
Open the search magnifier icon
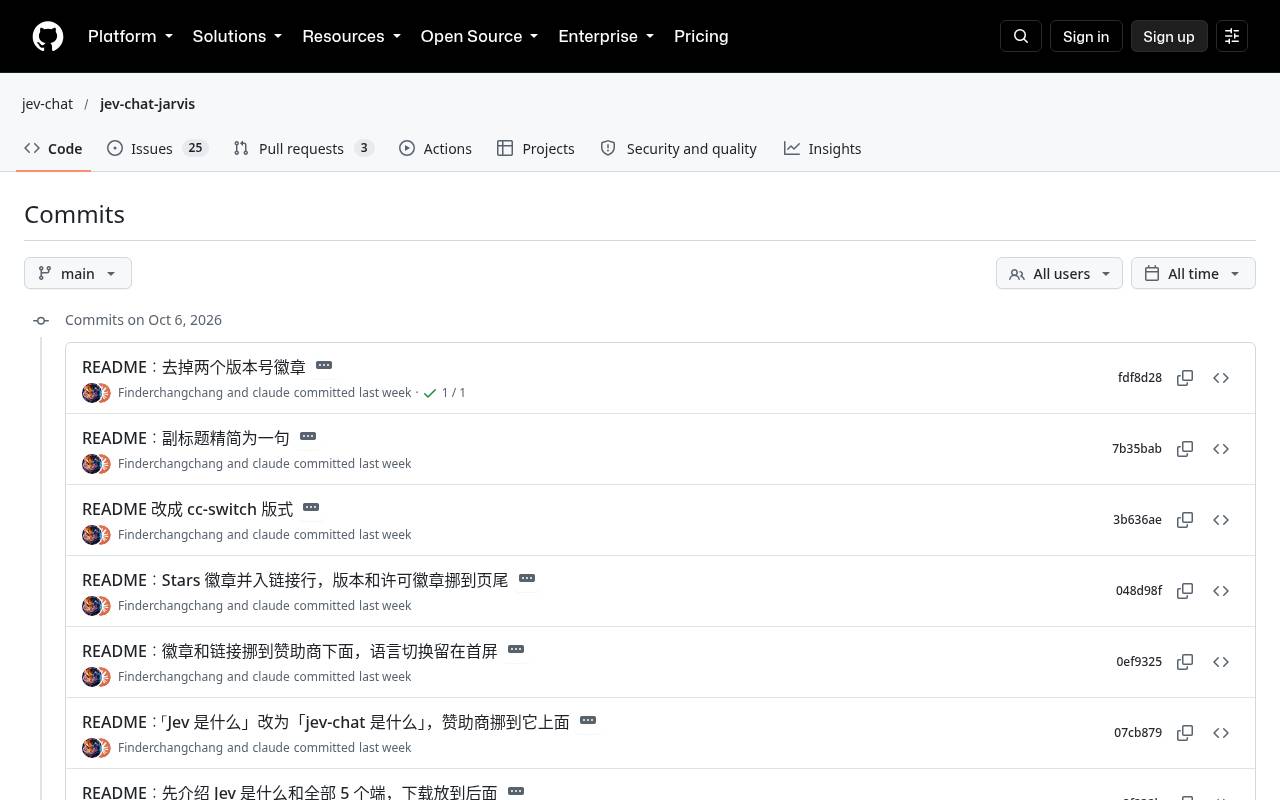1021,36
